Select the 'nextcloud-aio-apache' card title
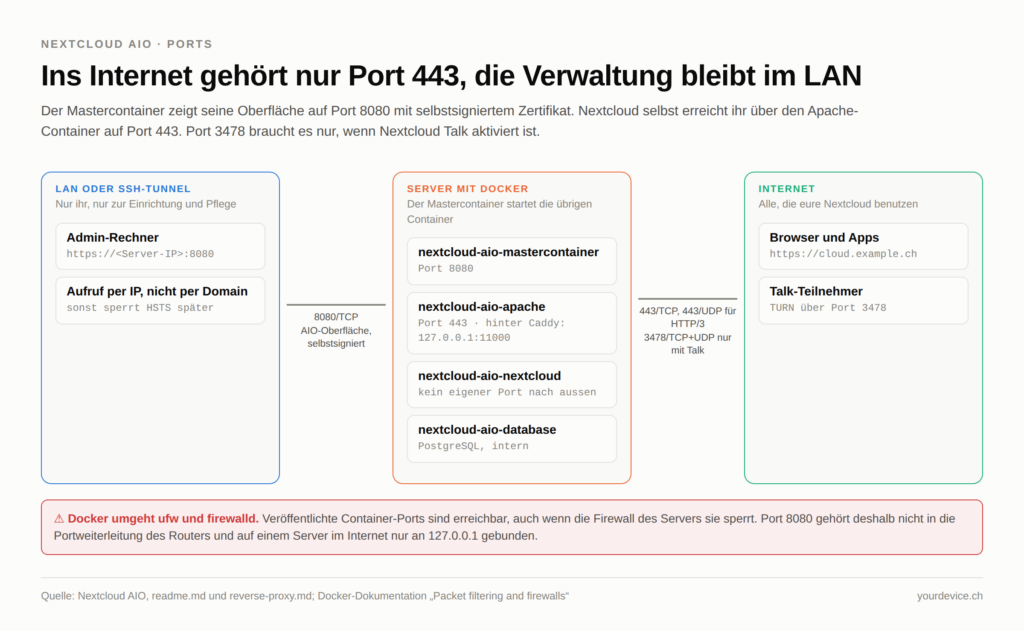 (x=481, y=306)
